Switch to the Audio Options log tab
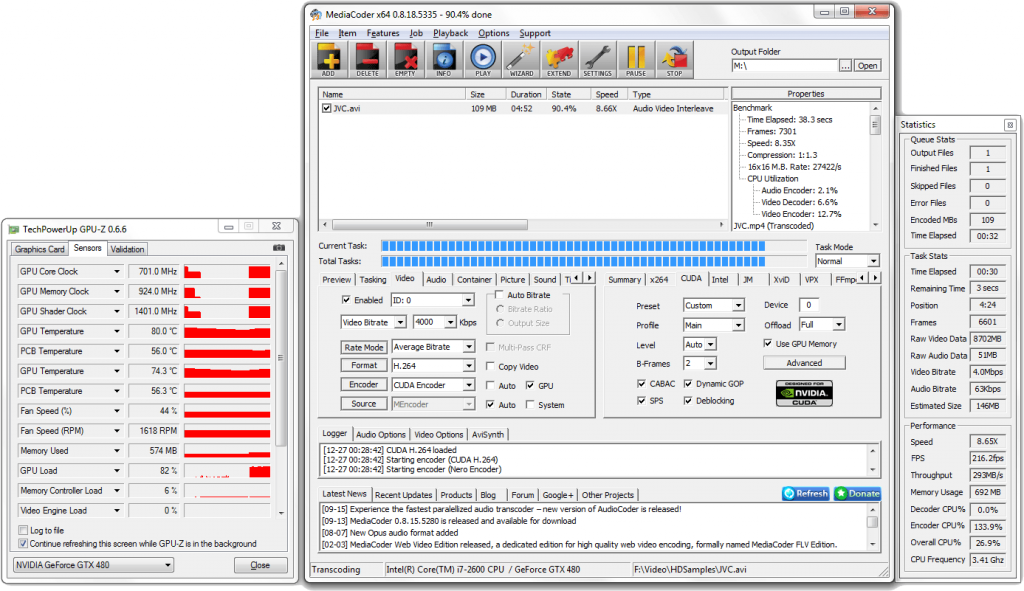Screen dimensions: 1024x591 [381, 434]
